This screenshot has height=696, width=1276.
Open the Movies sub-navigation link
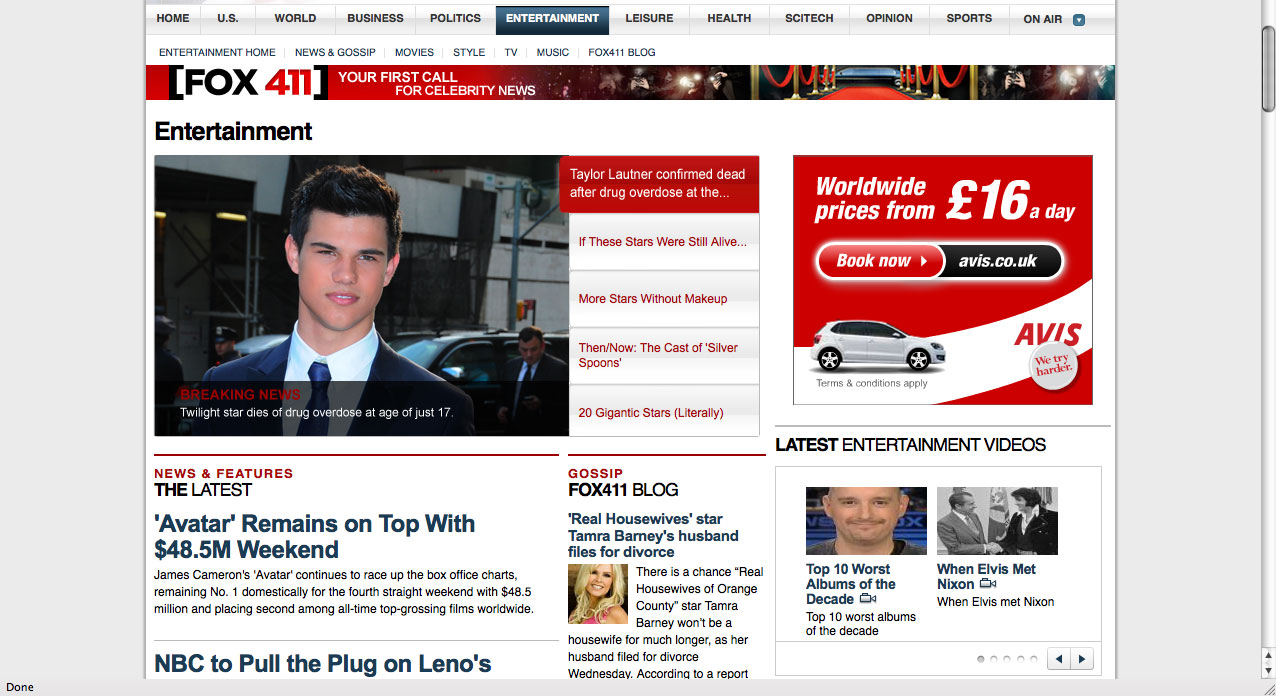(414, 52)
